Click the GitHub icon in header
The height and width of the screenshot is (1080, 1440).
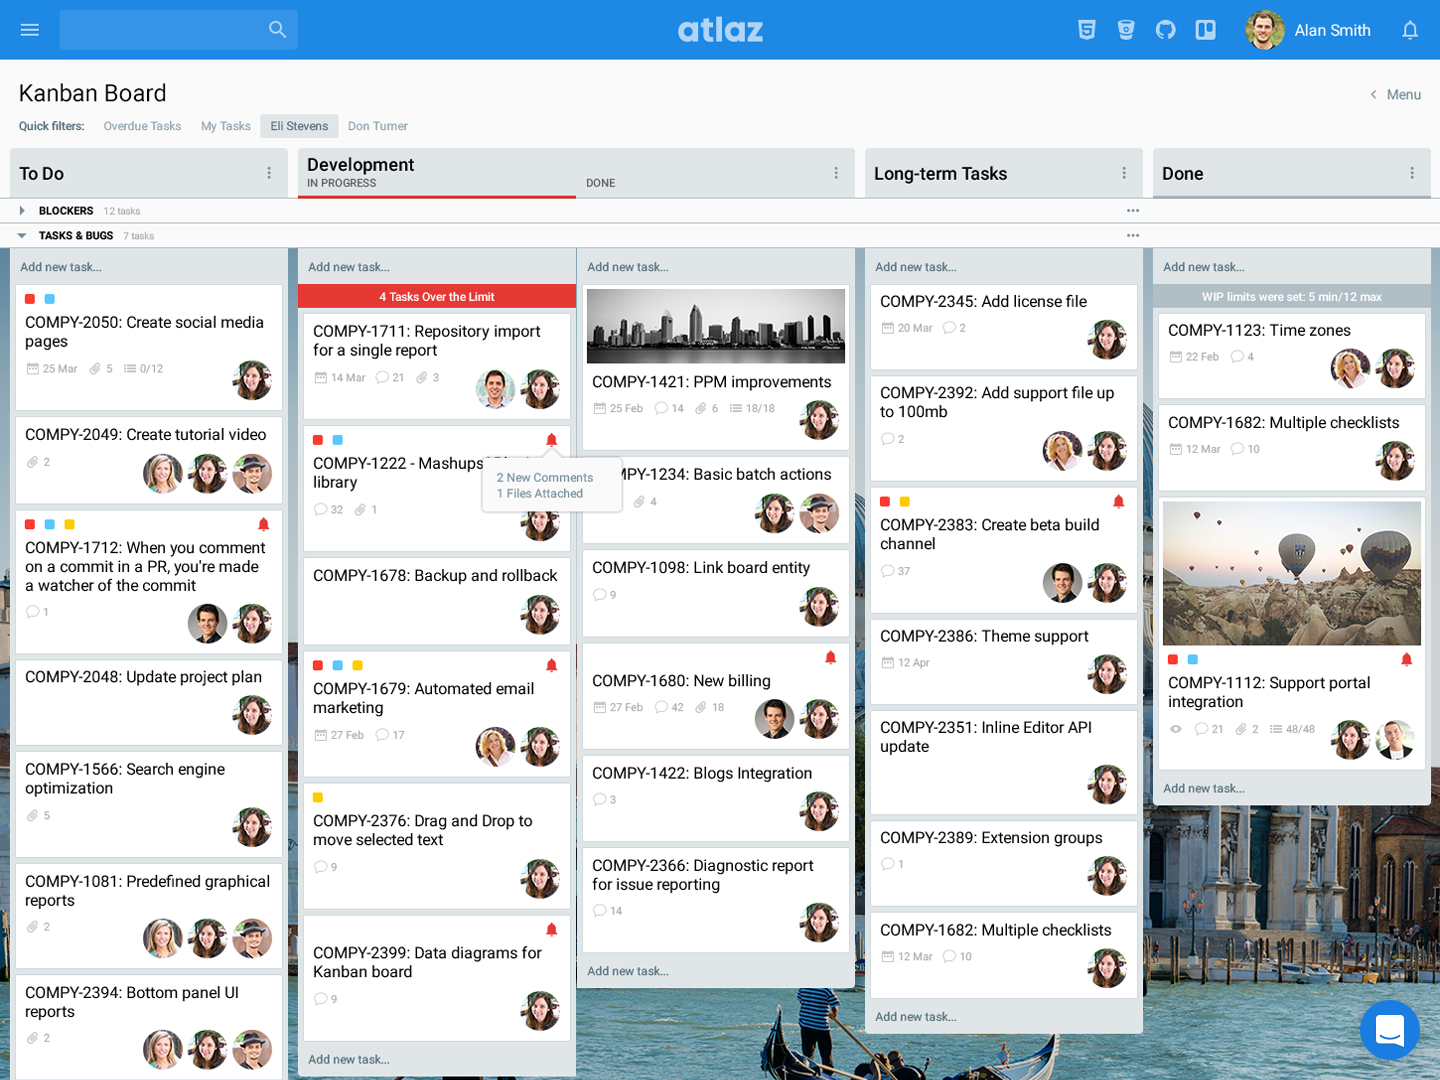[x=1165, y=30]
